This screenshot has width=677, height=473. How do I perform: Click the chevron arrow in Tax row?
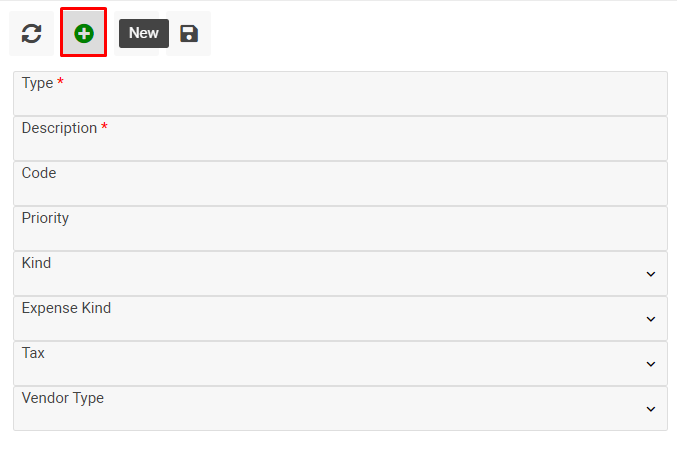651,364
